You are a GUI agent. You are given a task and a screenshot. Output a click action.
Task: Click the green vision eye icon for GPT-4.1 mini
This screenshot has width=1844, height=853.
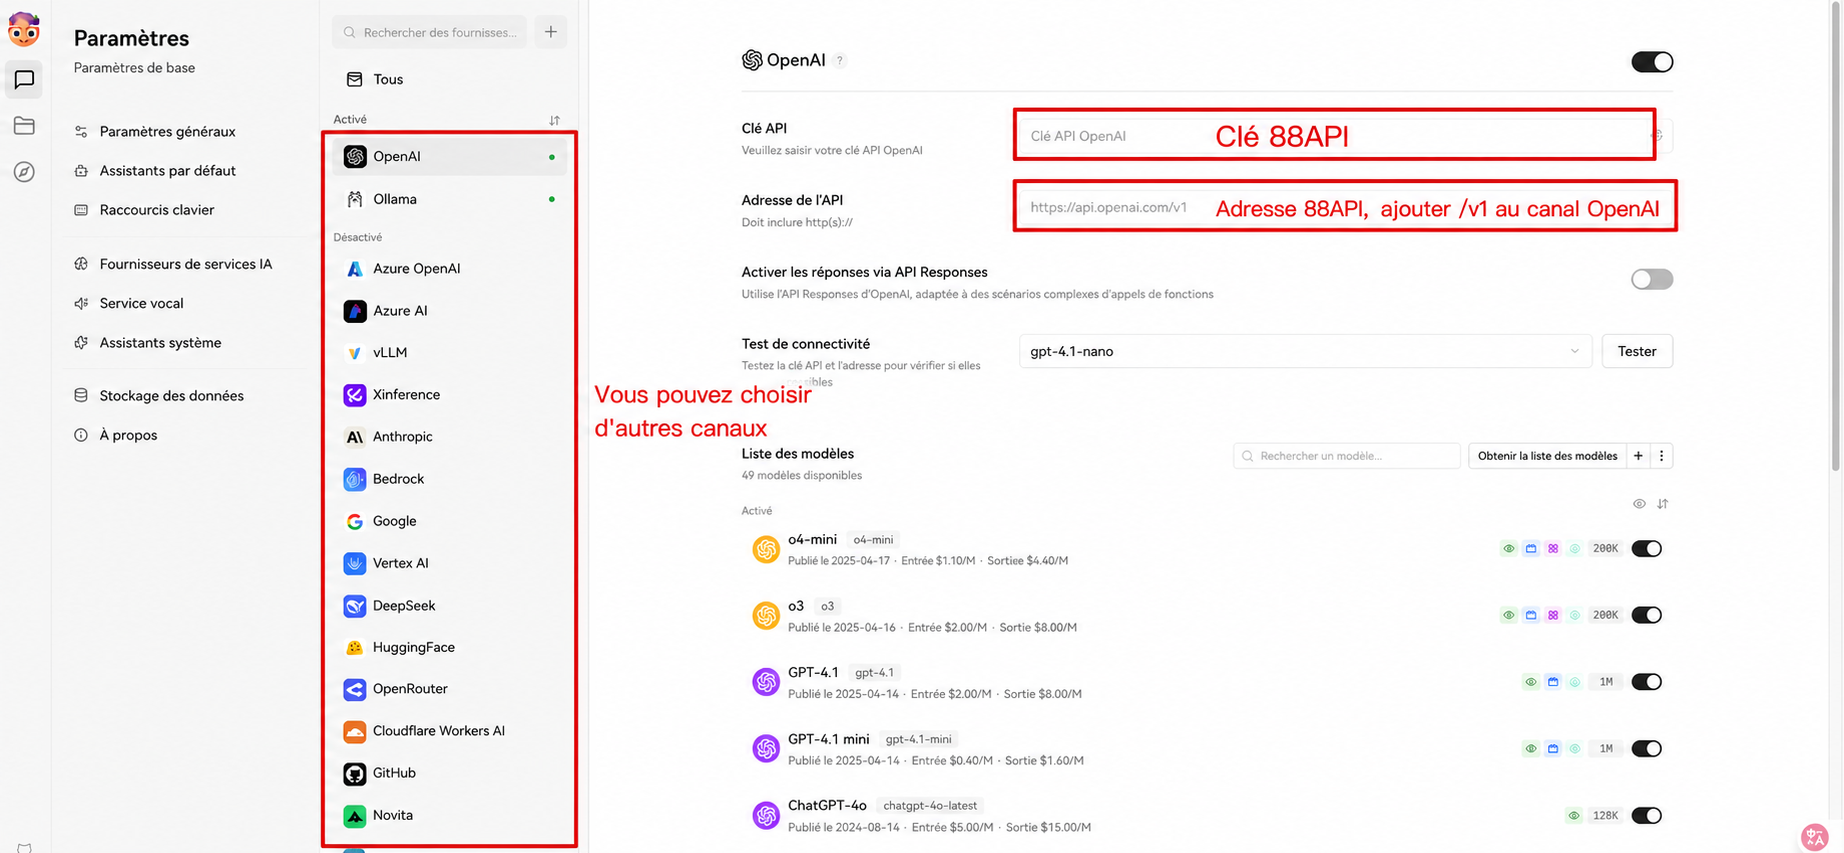pos(1531,749)
